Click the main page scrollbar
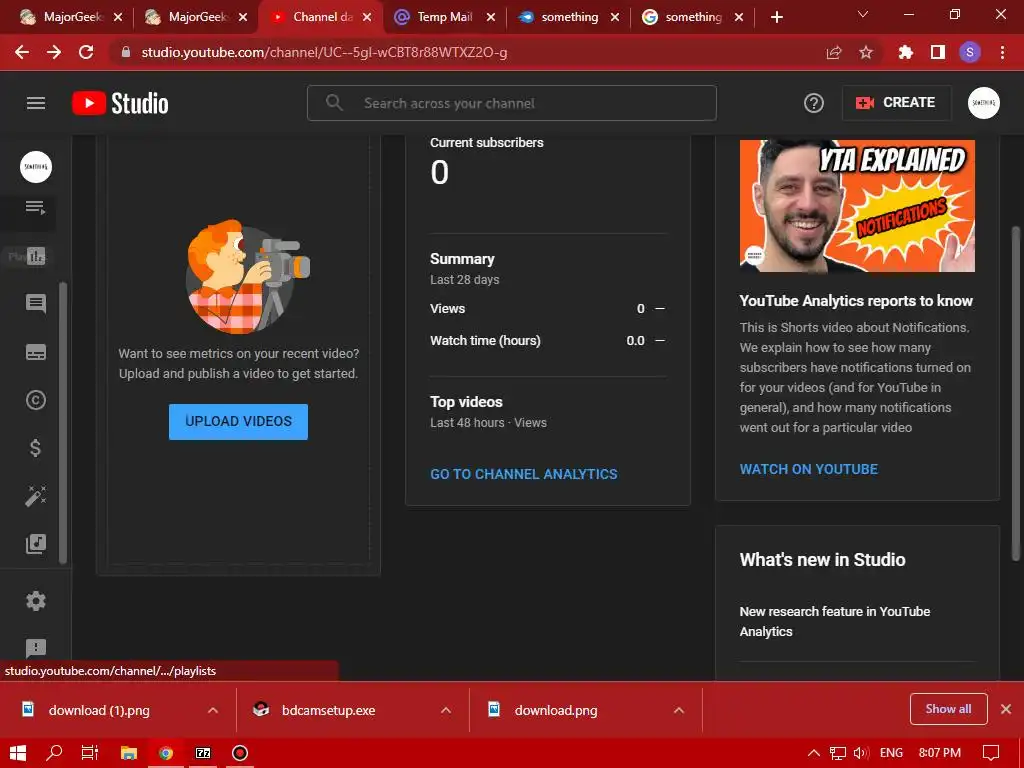 click(1016, 393)
